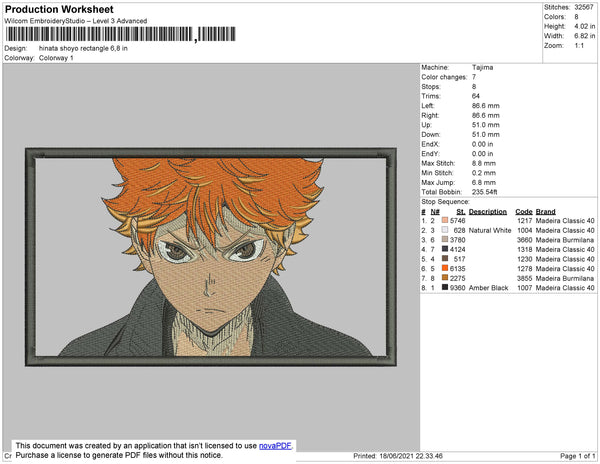Click the barcode on the worksheet header
This screenshot has width=600, height=464.
point(121,34)
